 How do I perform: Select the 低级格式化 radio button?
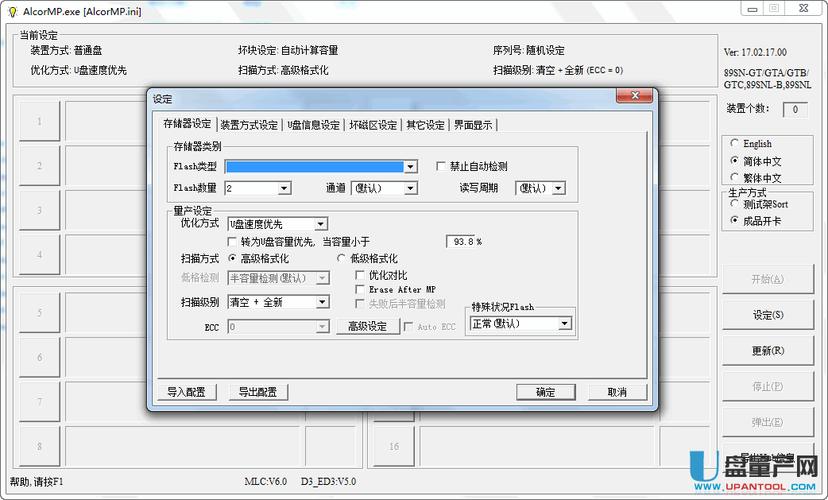point(342,258)
